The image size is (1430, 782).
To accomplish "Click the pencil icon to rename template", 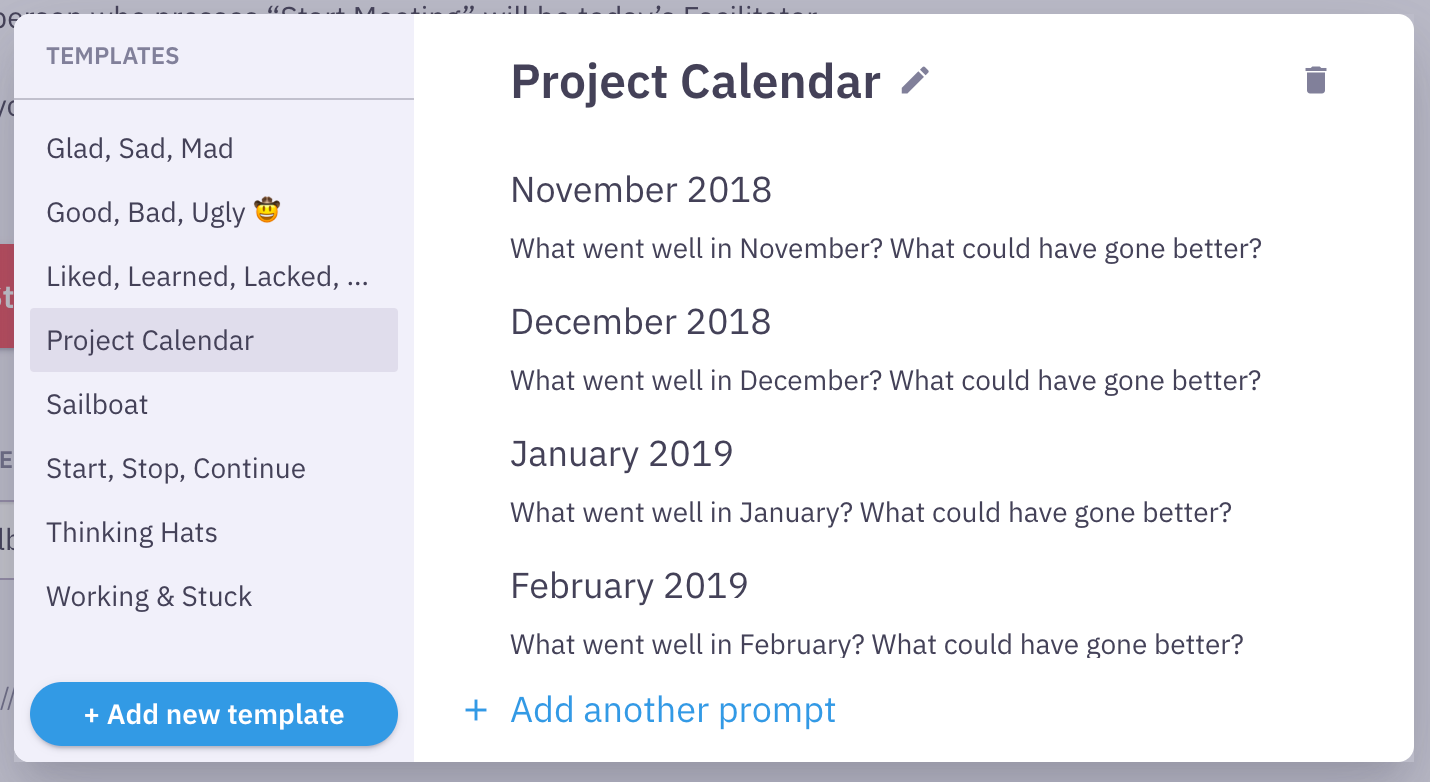I will point(915,81).
